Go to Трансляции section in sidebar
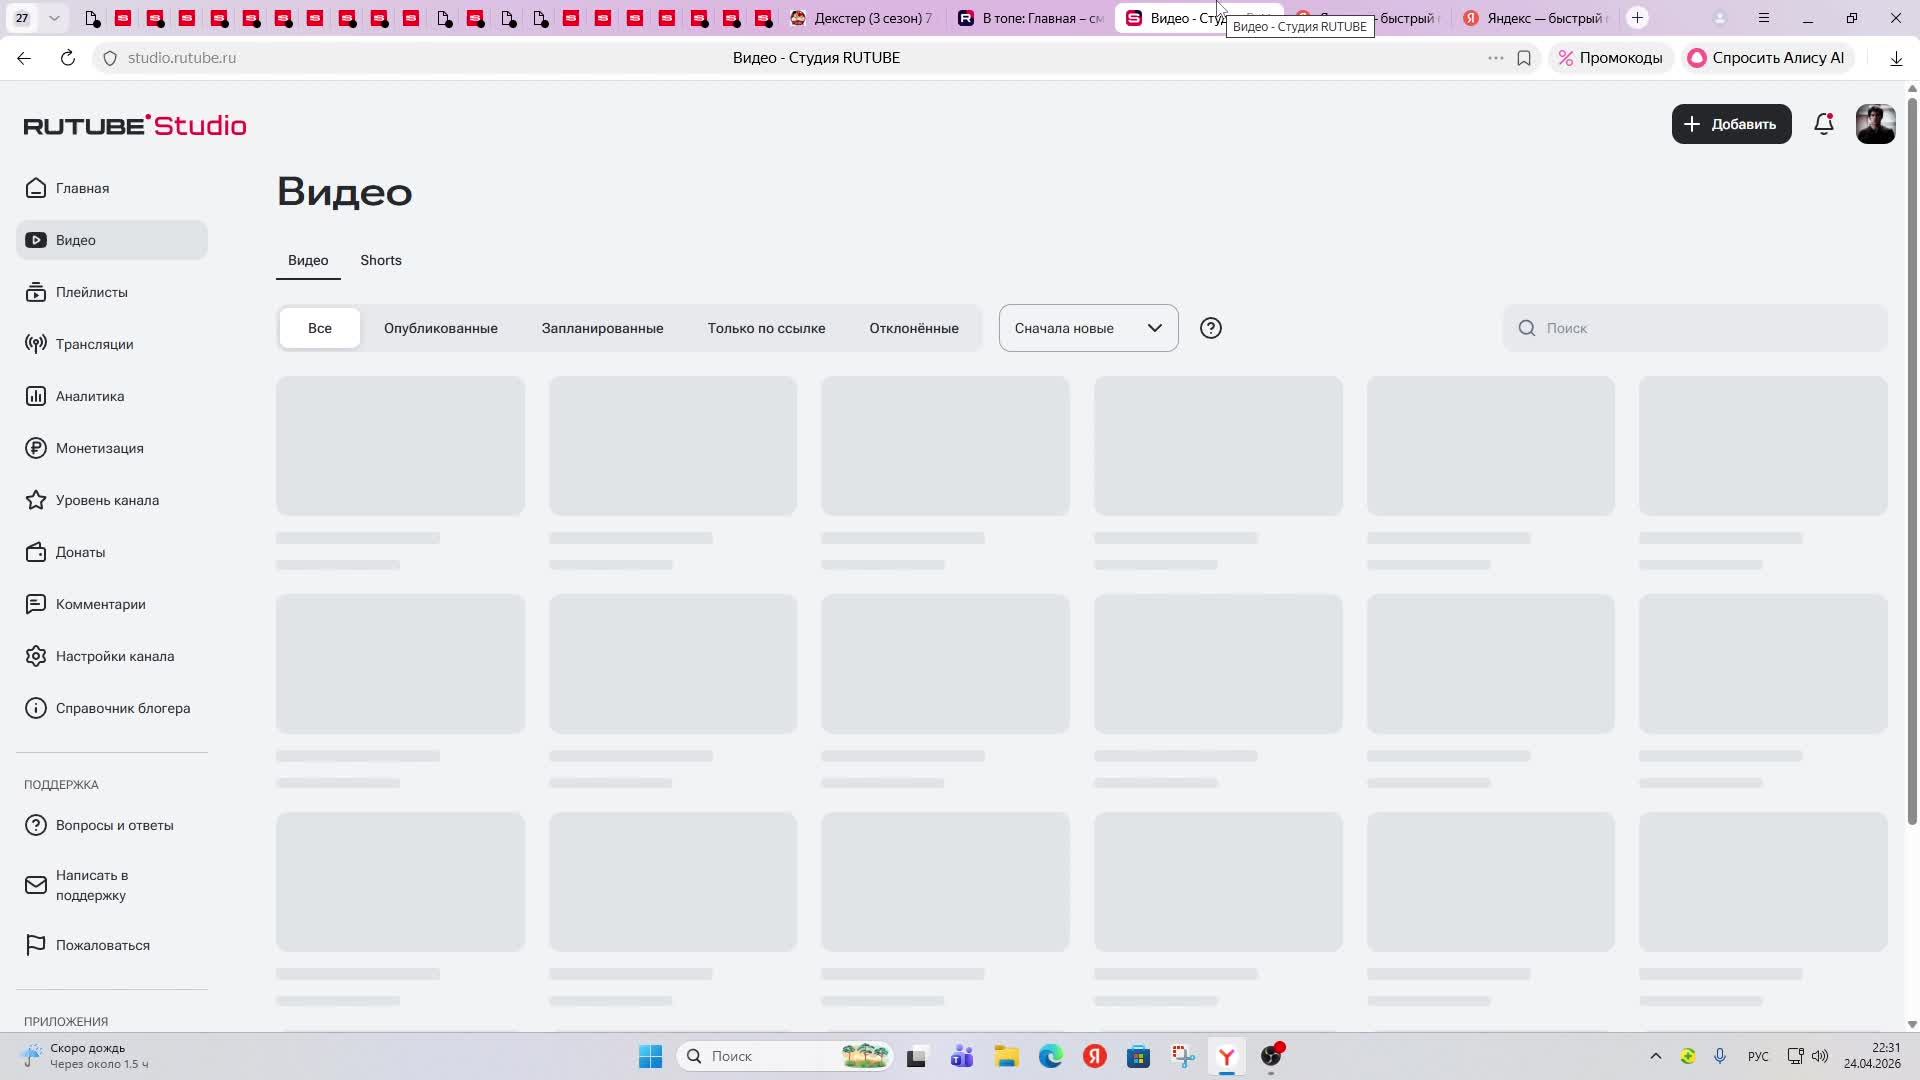Image resolution: width=1920 pixels, height=1080 pixels. [x=94, y=344]
